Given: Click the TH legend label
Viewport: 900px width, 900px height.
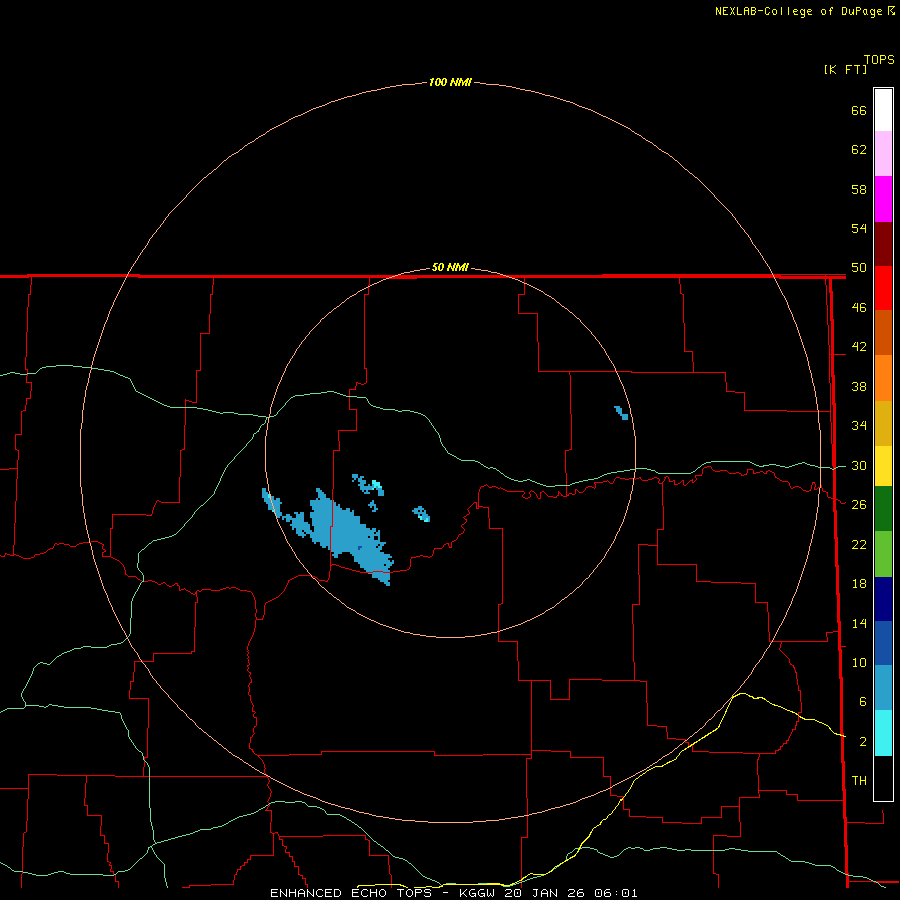Looking at the screenshot, I should [859, 780].
